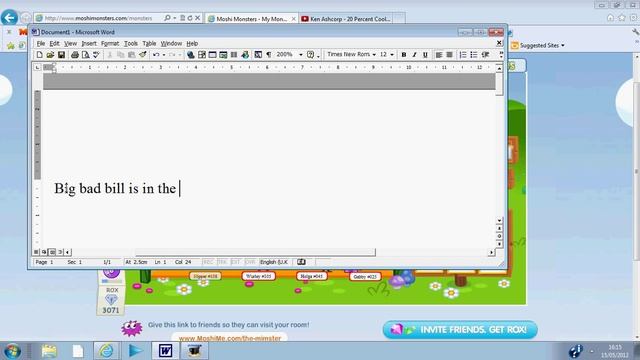The image size is (640, 360).
Task: Print the document using the printer icon
Action: (75, 55)
